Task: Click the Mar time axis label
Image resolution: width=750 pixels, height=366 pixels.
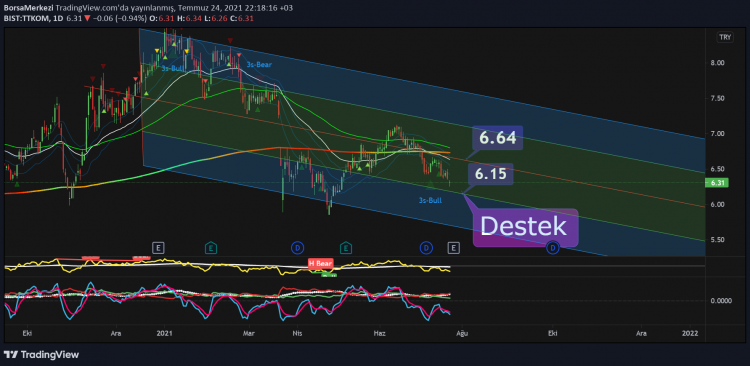Action: click(248, 333)
